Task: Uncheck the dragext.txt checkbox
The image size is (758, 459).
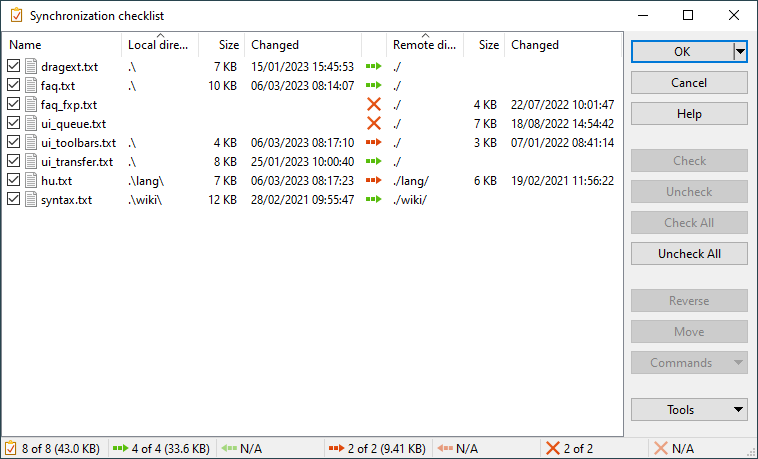Action: [13, 66]
